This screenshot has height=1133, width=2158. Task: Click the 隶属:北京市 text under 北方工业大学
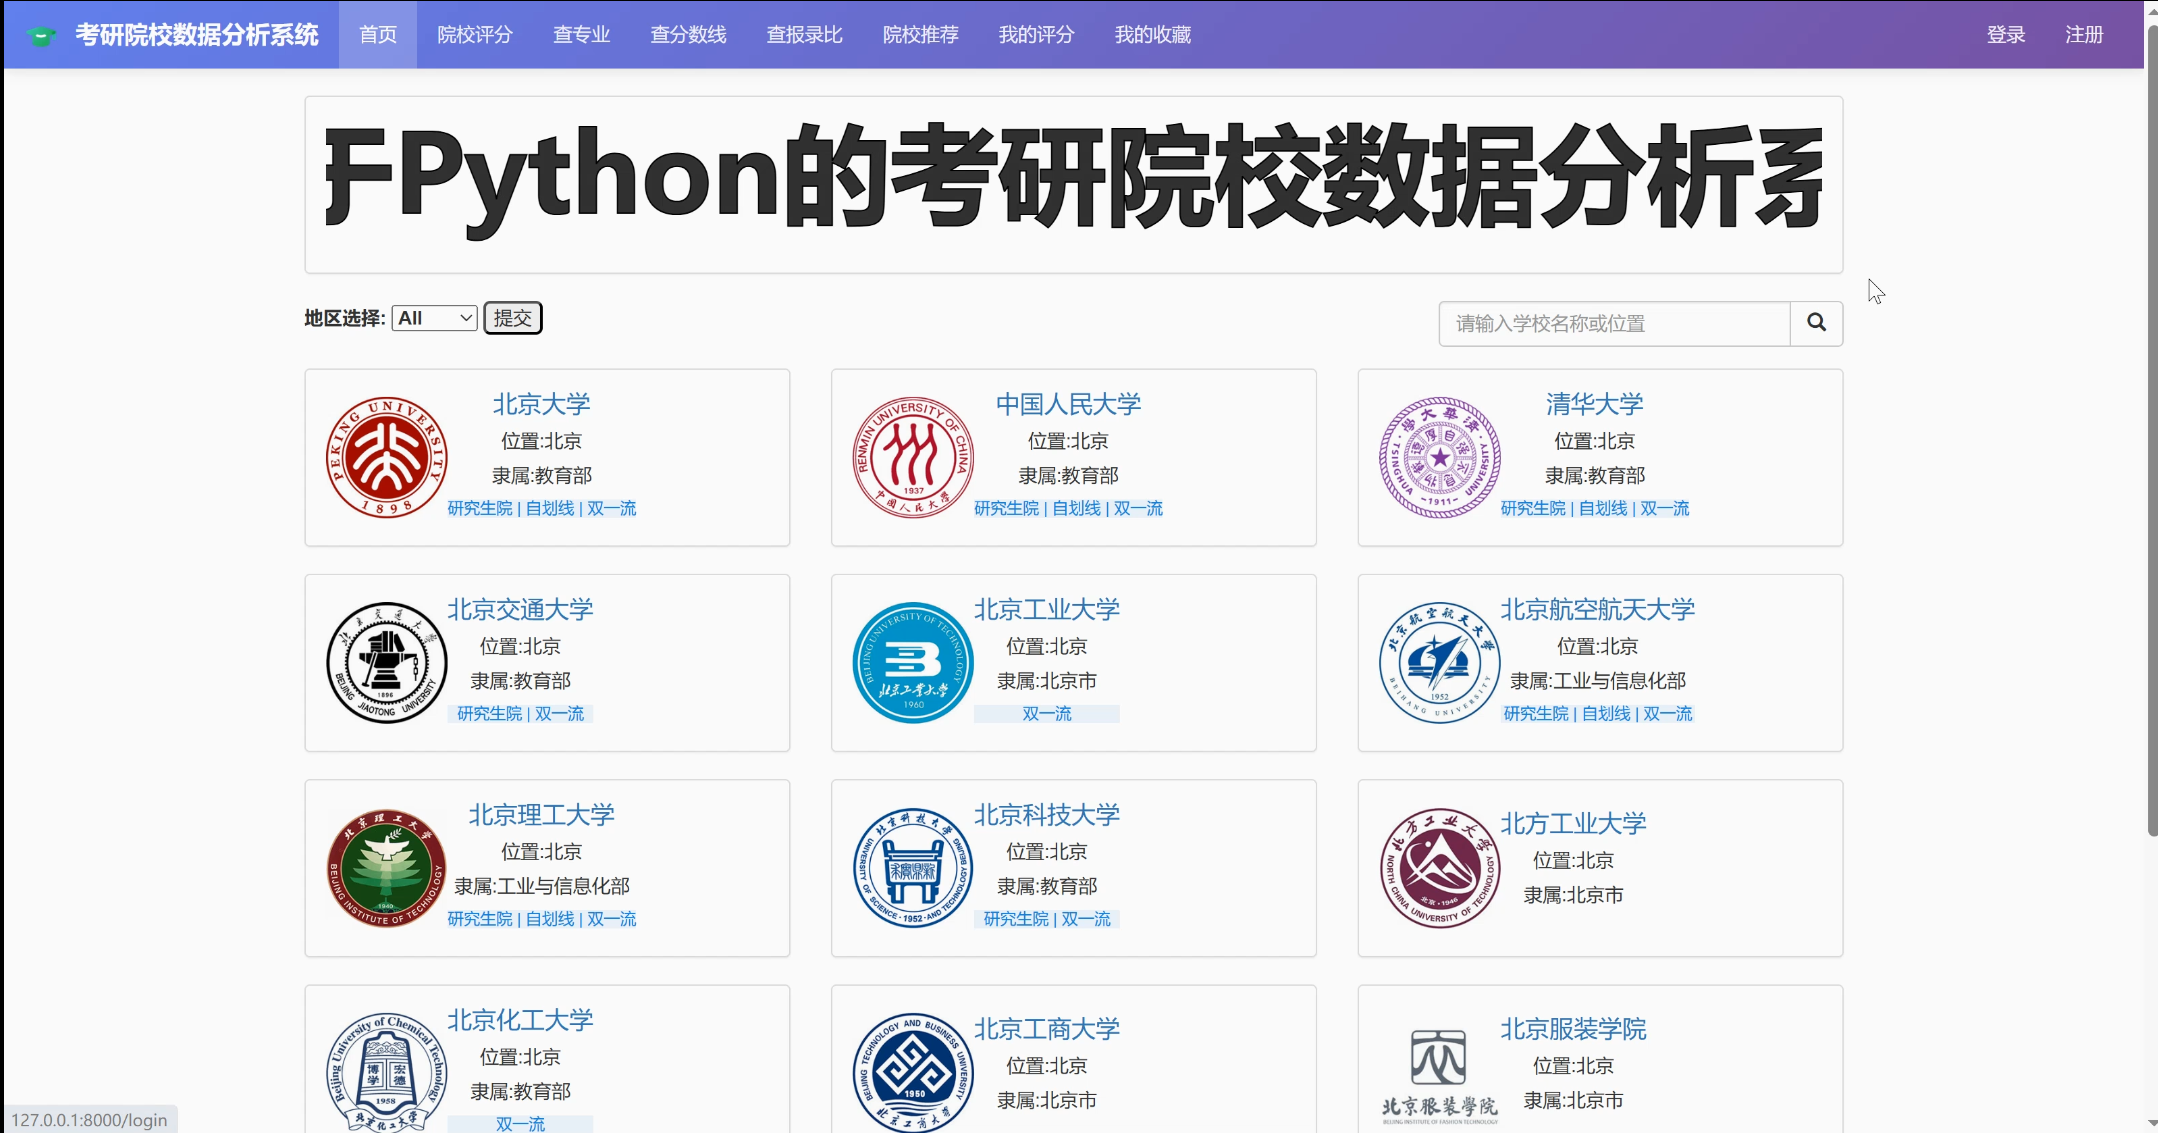(x=1573, y=895)
